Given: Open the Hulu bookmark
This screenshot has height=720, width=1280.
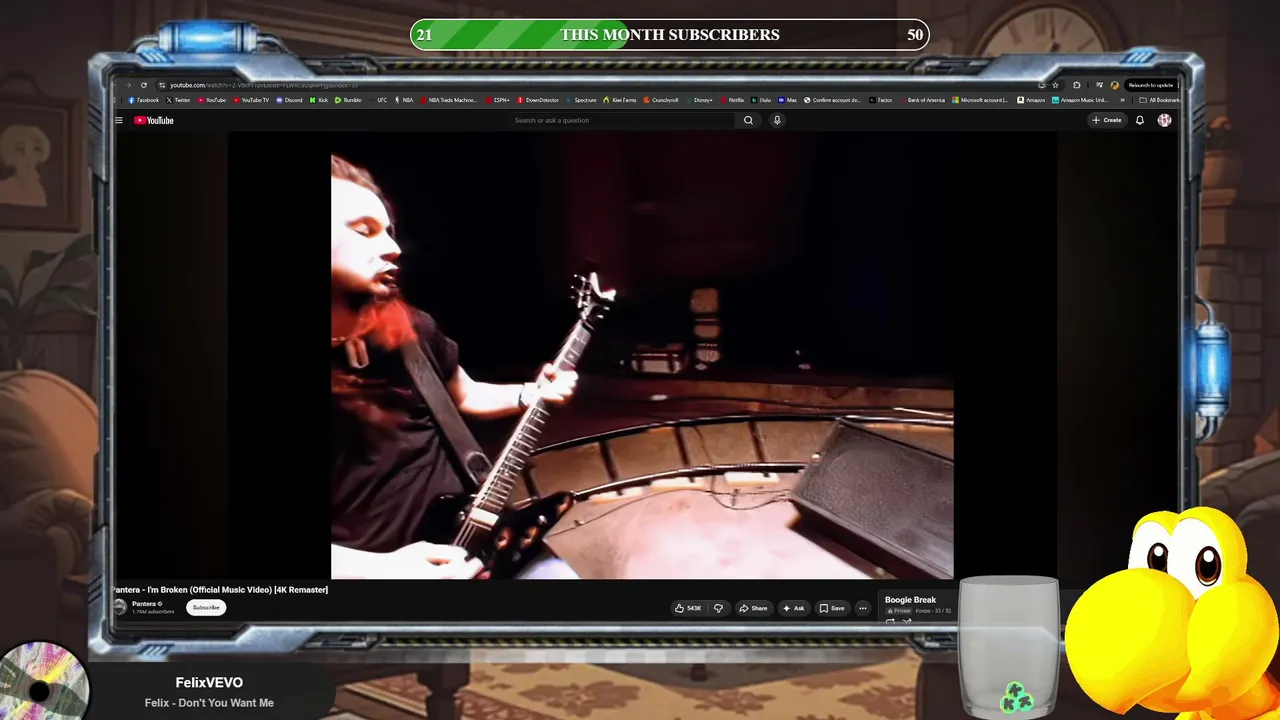Looking at the screenshot, I should (762, 100).
